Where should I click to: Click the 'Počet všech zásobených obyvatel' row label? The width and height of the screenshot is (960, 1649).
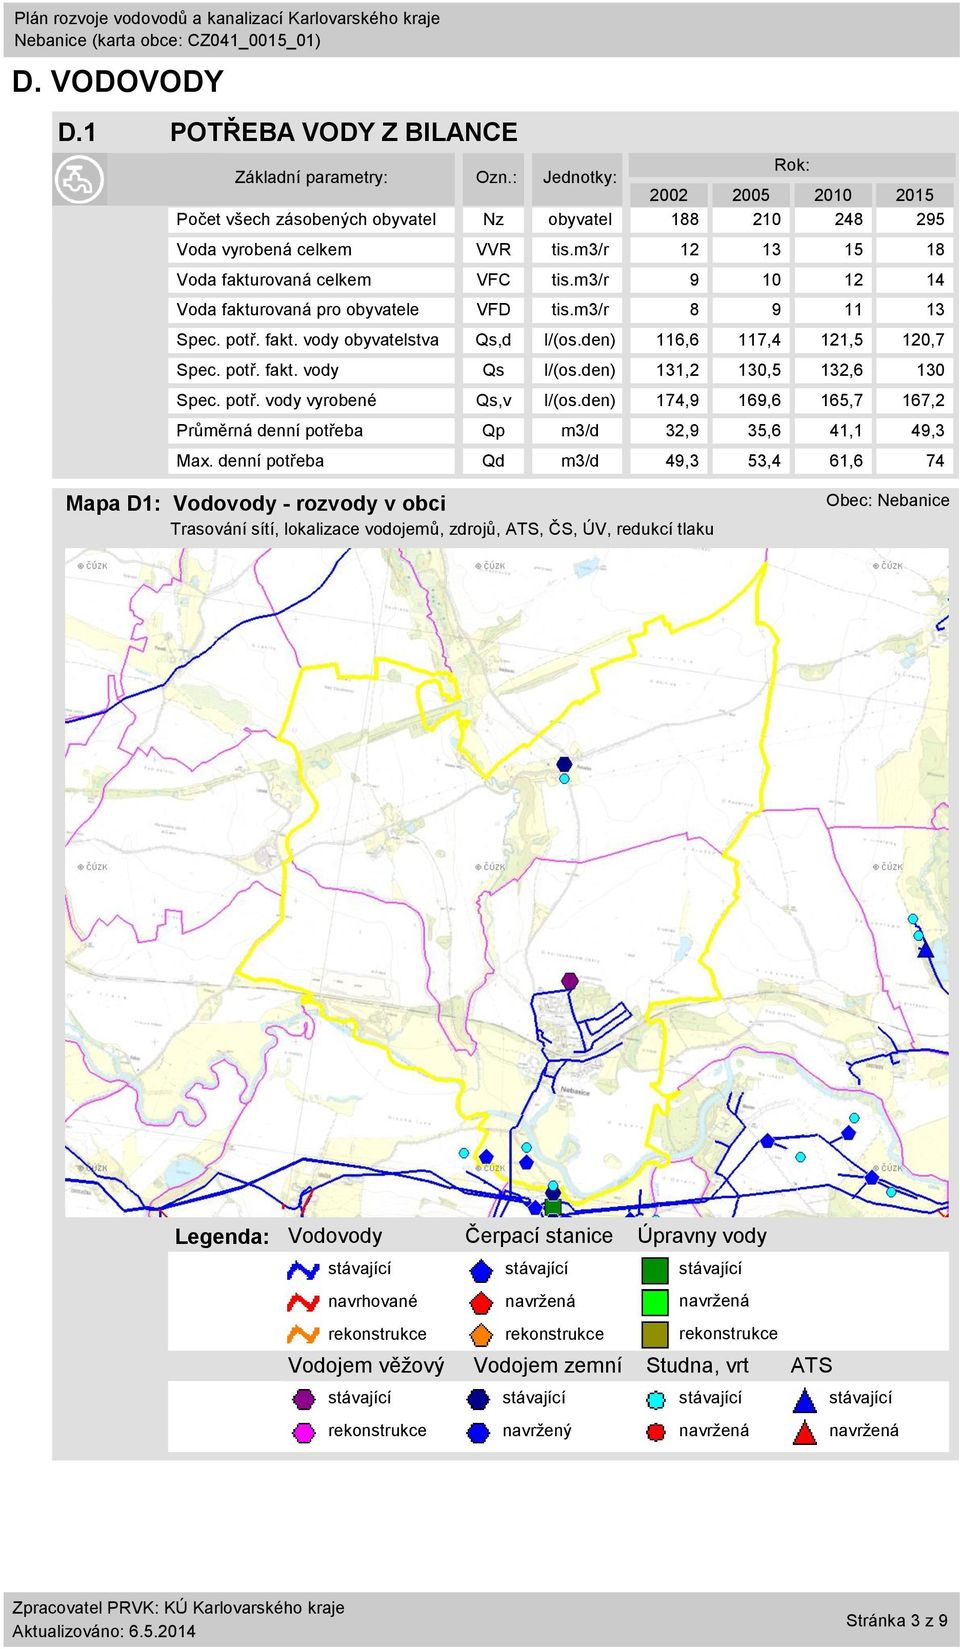[306, 219]
